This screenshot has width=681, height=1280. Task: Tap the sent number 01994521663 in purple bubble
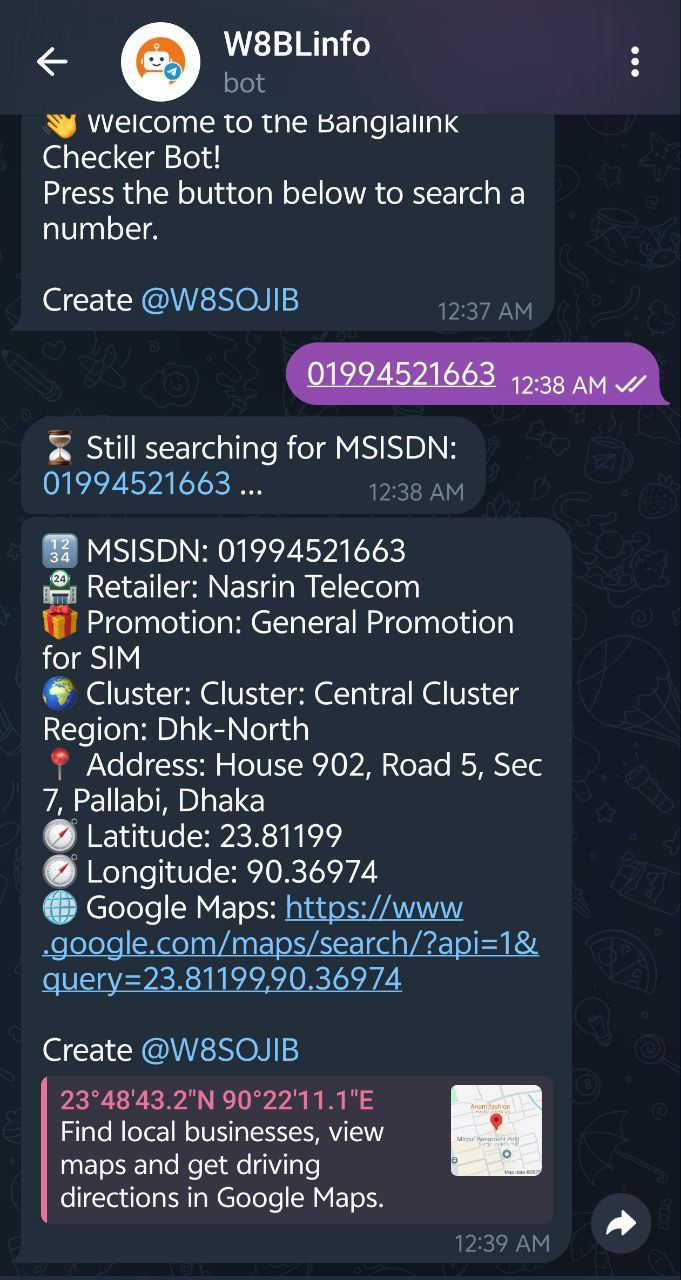pyautogui.click(x=401, y=373)
